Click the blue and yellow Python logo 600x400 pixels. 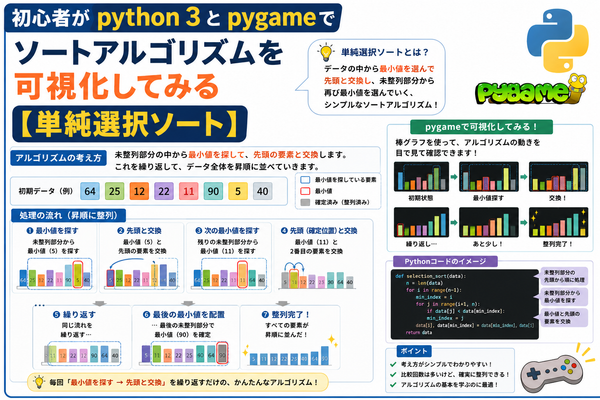click(x=558, y=41)
